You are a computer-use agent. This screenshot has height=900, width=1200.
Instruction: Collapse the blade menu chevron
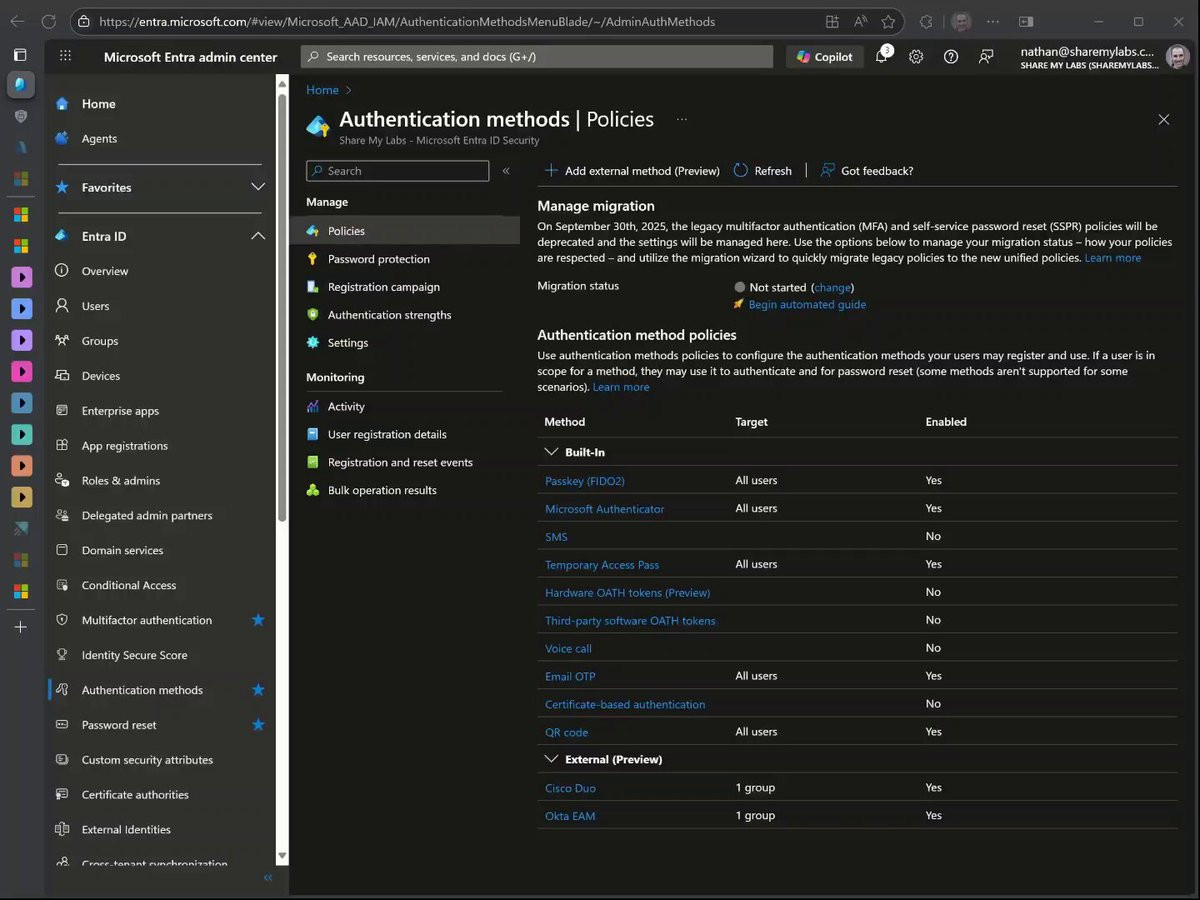click(506, 171)
